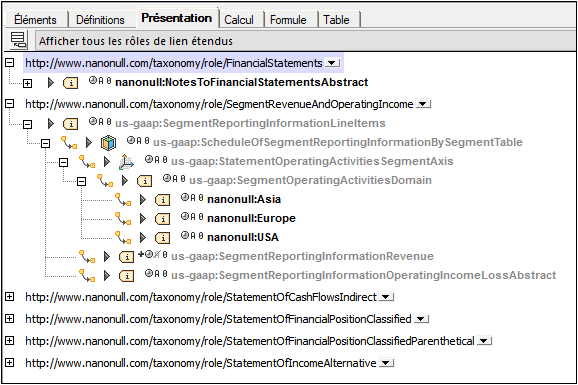The width and height of the screenshot is (578, 385).
Task: Open the FinancialStatements role dropdown arrow
Action: tap(332, 63)
